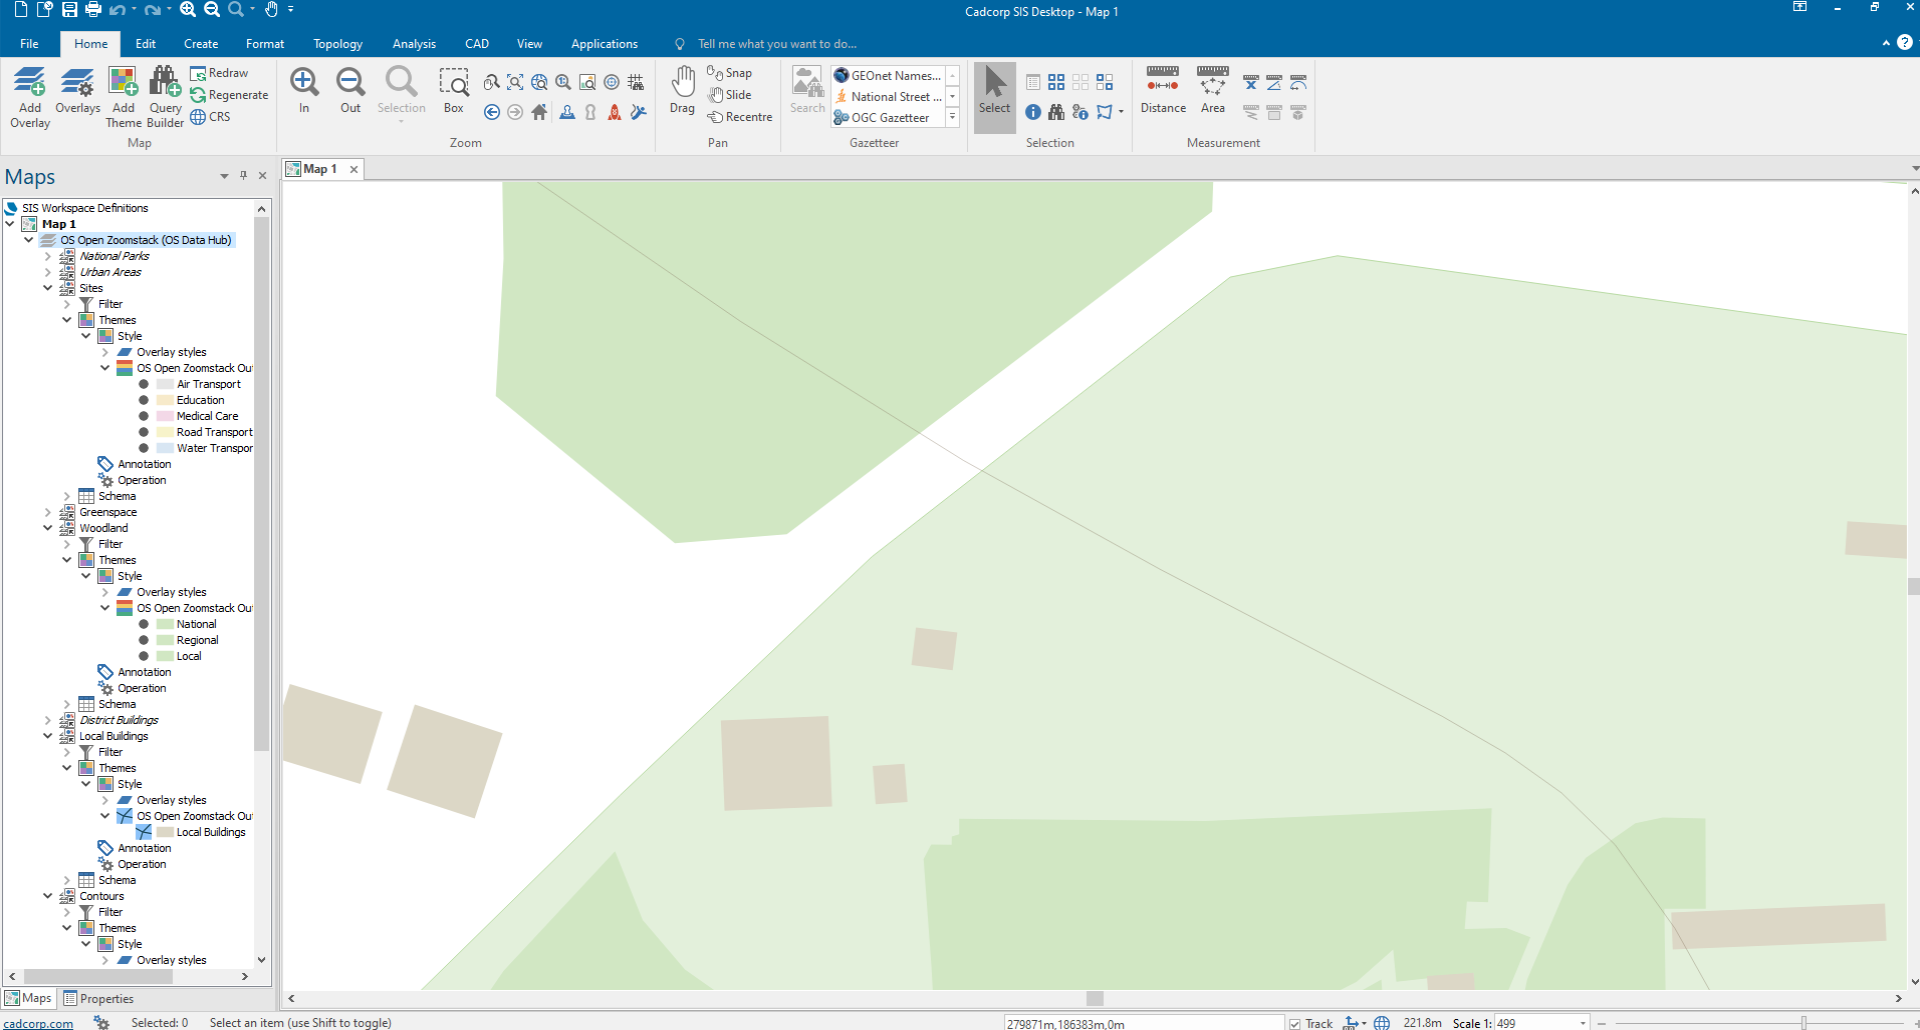Viewport: 1920px width, 1030px height.
Task: Start the Distance measurement tool
Action: click(1163, 90)
